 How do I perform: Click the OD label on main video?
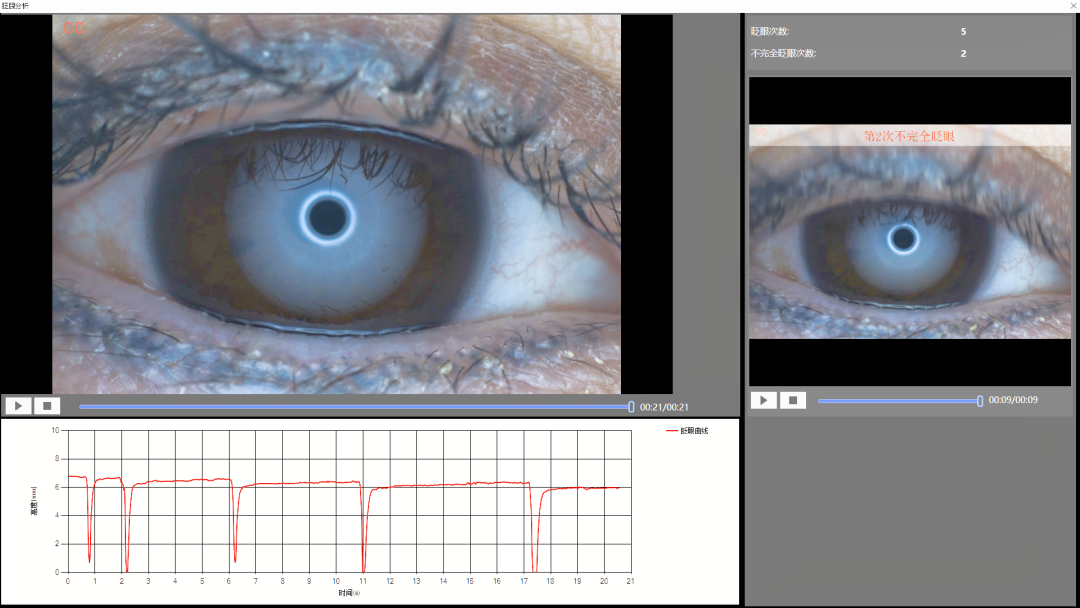[74, 28]
